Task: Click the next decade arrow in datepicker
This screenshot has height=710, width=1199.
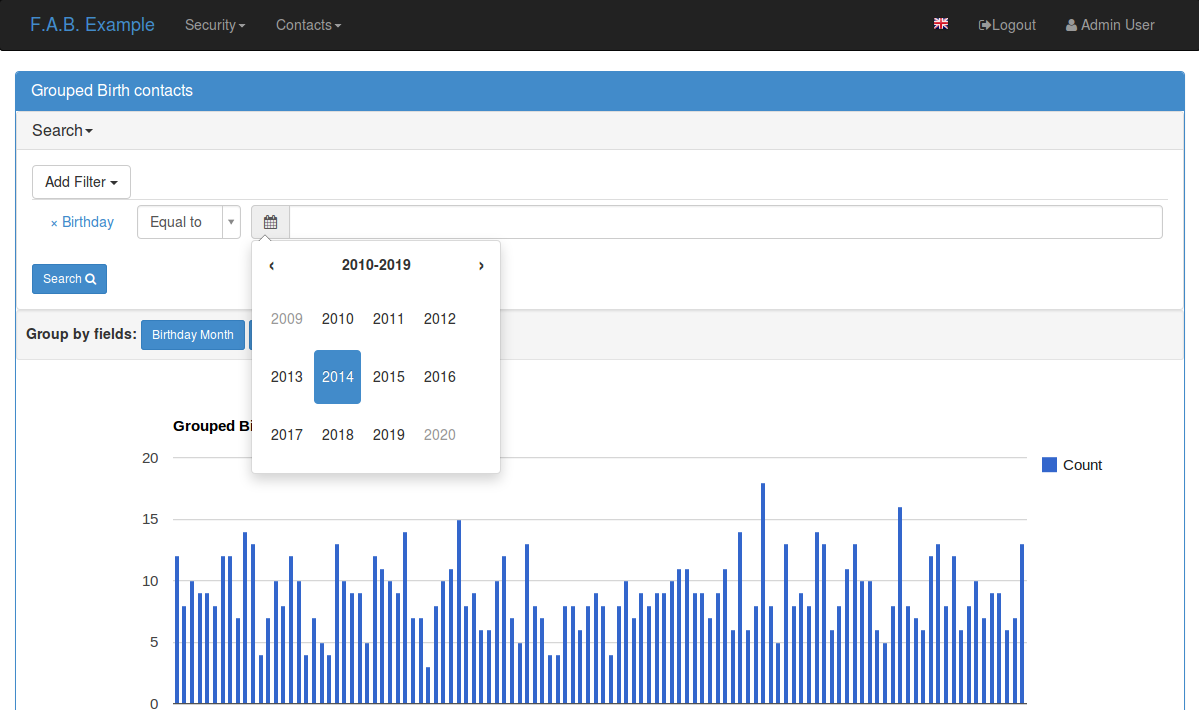Action: click(x=481, y=265)
